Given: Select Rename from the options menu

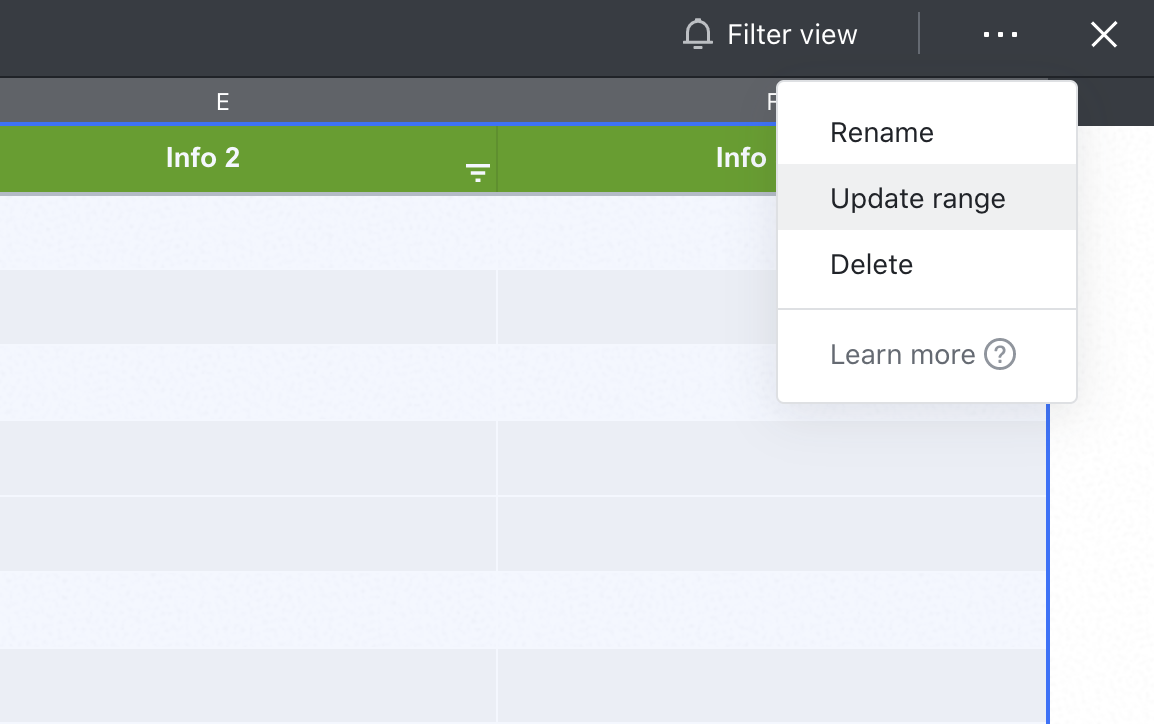Looking at the screenshot, I should [881, 133].
